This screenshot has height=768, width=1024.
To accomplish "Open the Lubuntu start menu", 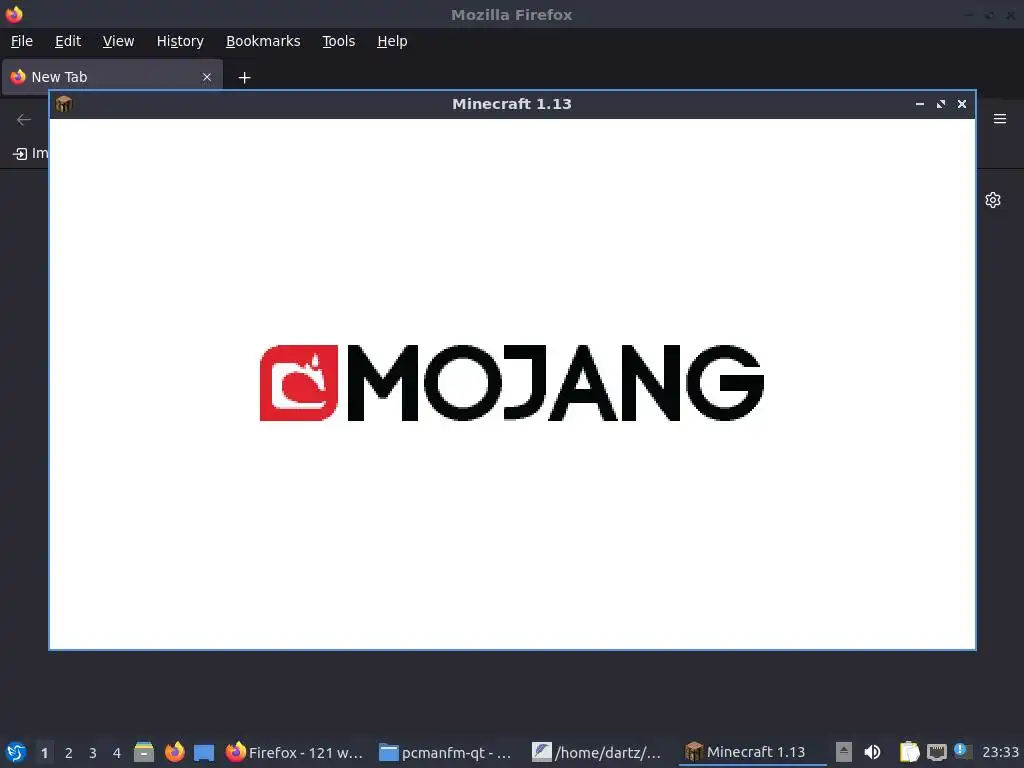I will (16, 752).
